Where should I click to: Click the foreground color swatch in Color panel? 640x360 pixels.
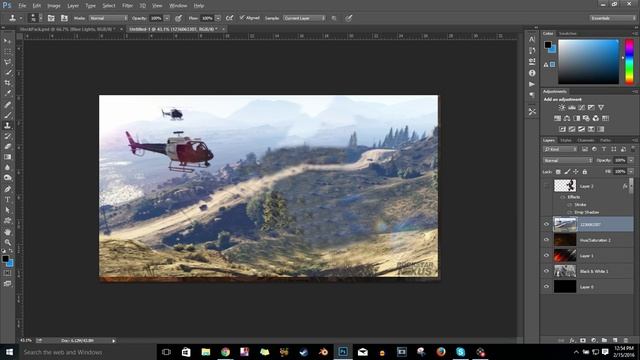(548, 44)
